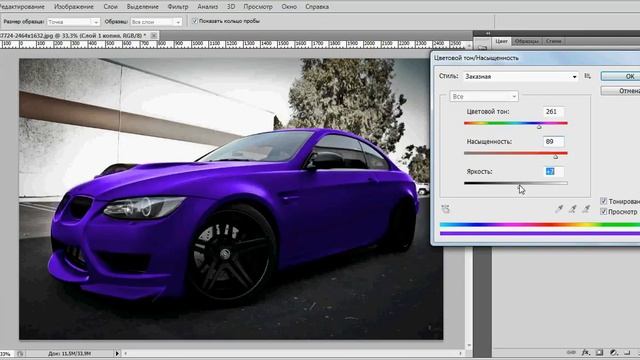
Task: Click the horizontal scrollbar right arrow
Action: tap(460, 353)
